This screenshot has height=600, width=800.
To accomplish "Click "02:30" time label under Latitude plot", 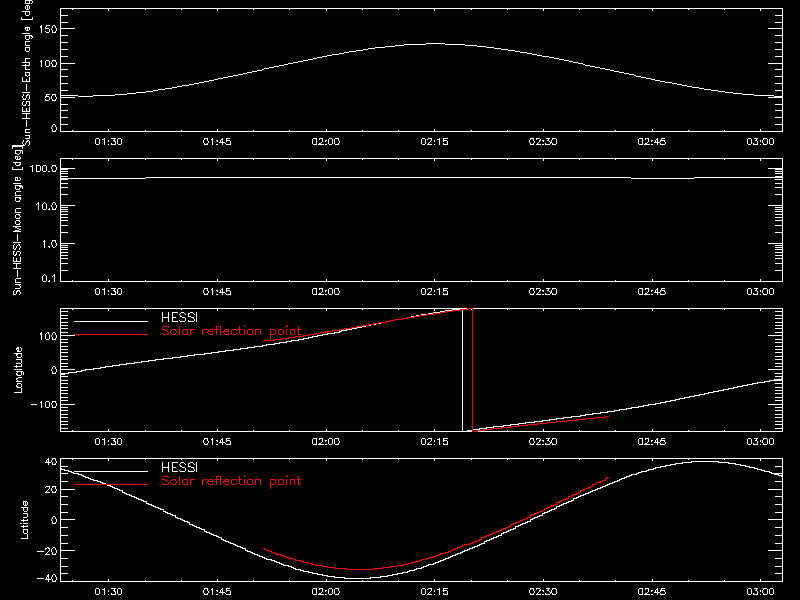I will (543, 591).
